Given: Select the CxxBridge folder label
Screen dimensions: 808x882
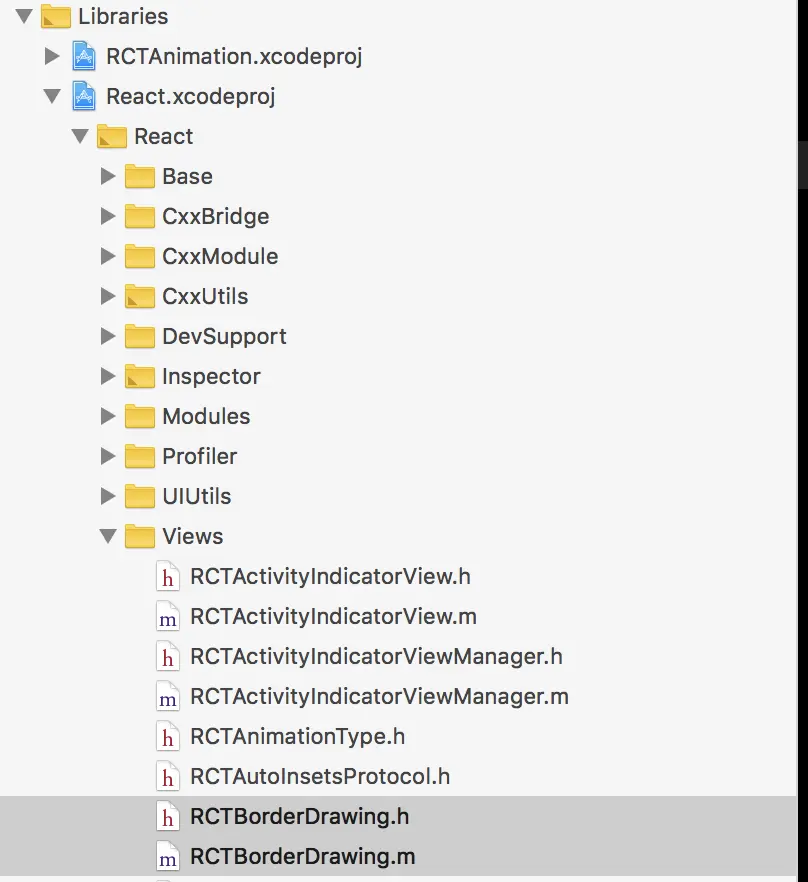Looking at the screenshot, I should click(216, 217).
